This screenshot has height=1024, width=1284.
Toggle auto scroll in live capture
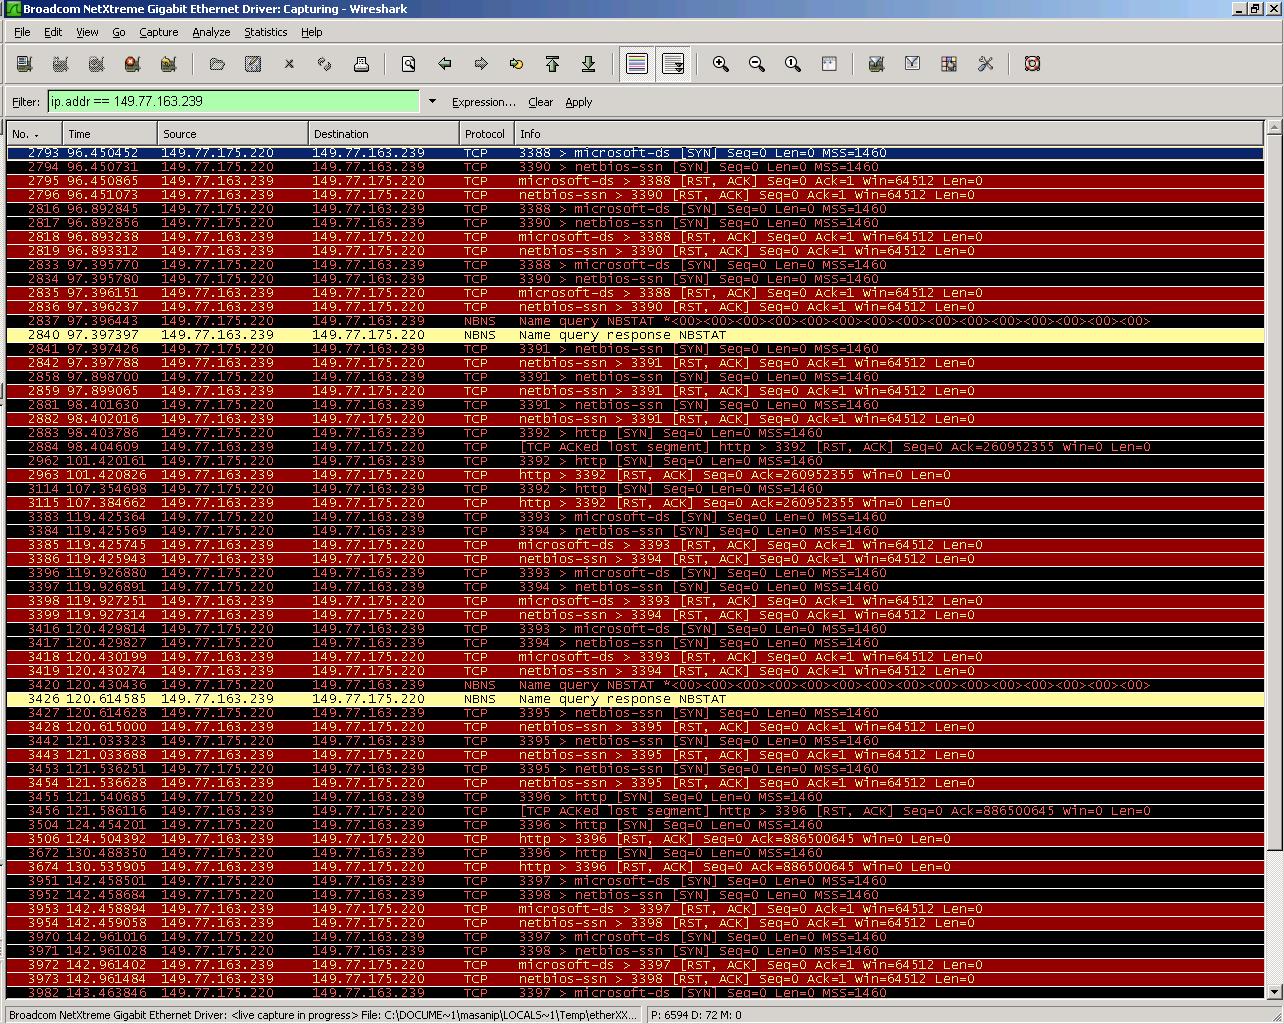[673, 64]
